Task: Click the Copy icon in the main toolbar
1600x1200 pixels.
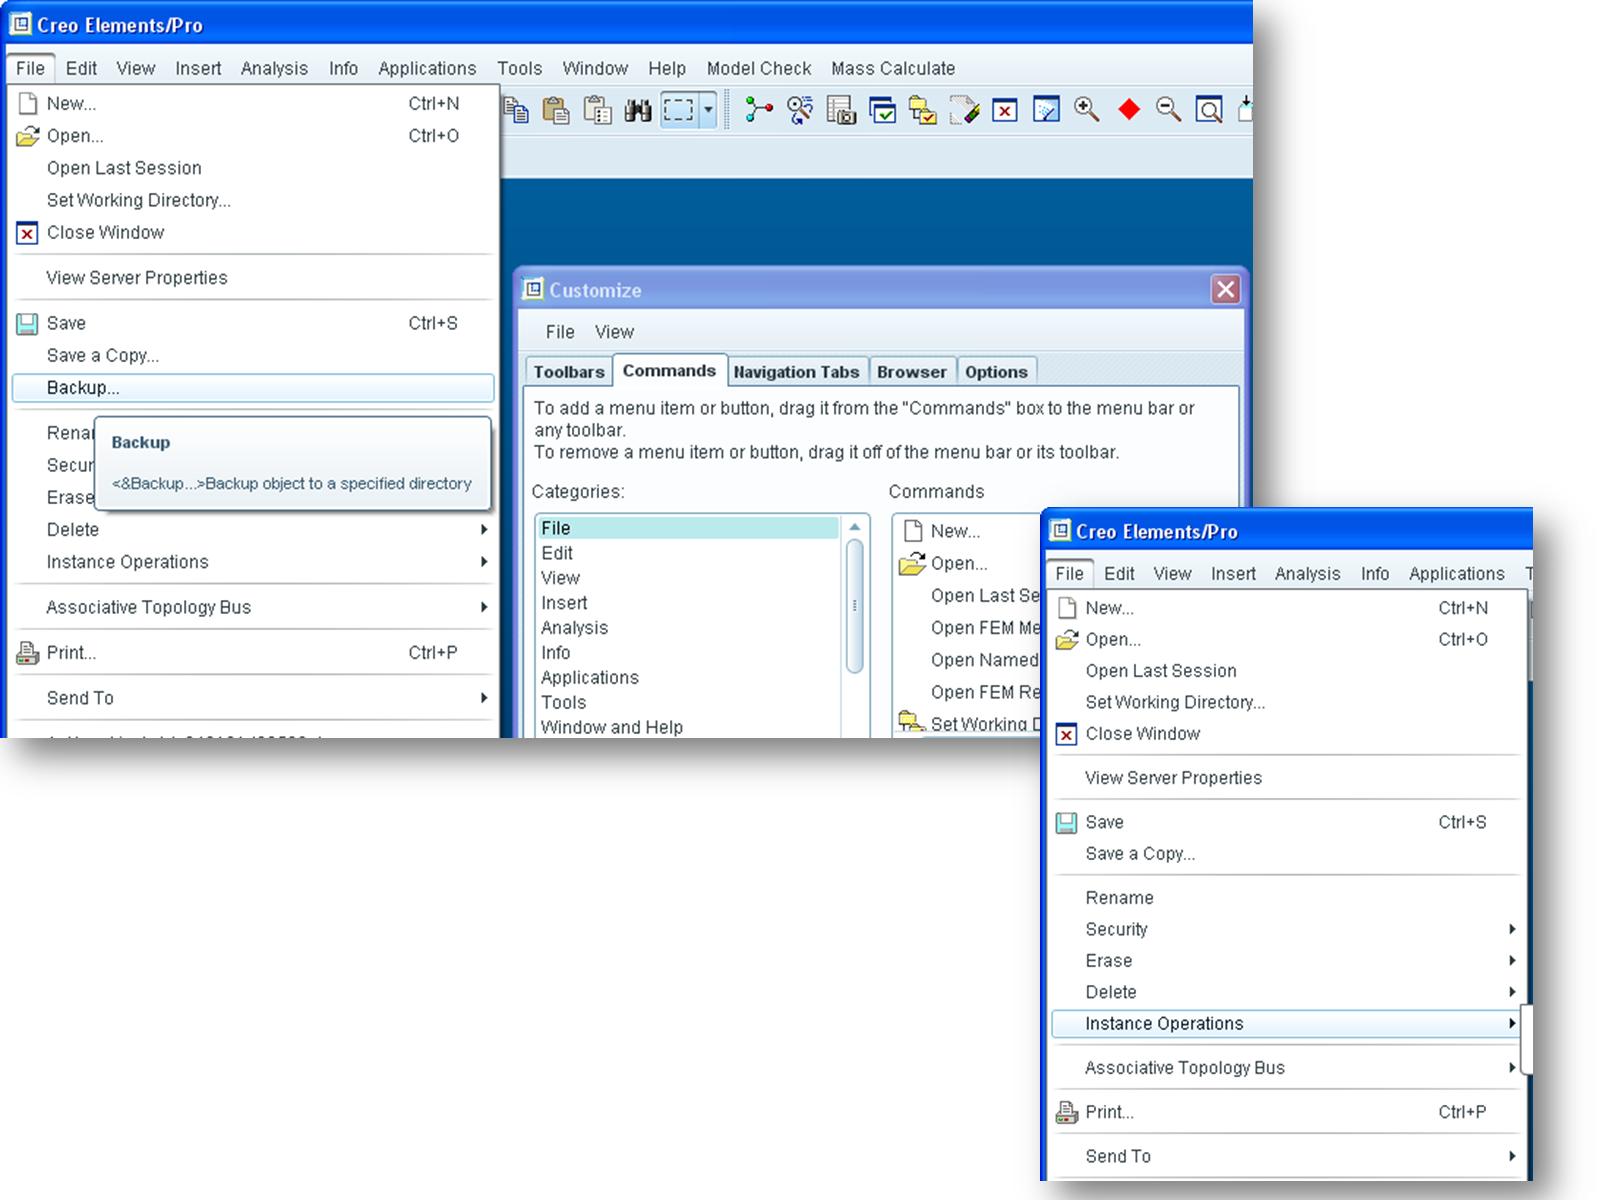Action: point(516,109)
